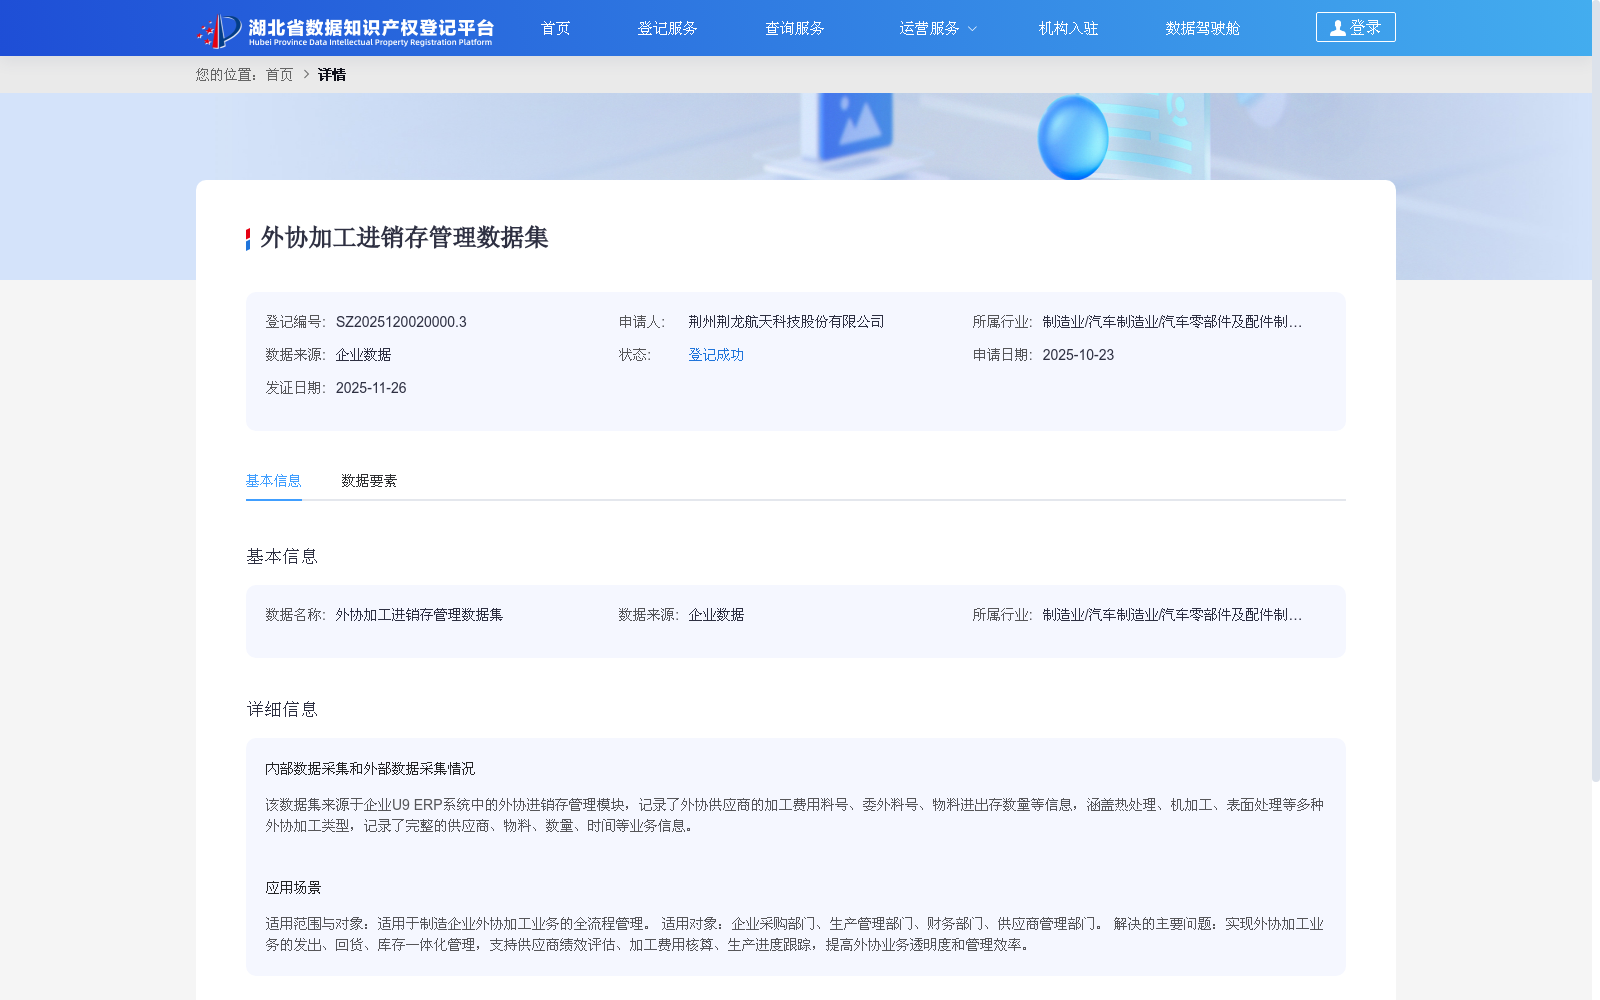The width and height of the screenshot is (1600, 1000).
Task: Click applicant 荆州荆龙航天科技股份有限公司
Action: point(786,321)
